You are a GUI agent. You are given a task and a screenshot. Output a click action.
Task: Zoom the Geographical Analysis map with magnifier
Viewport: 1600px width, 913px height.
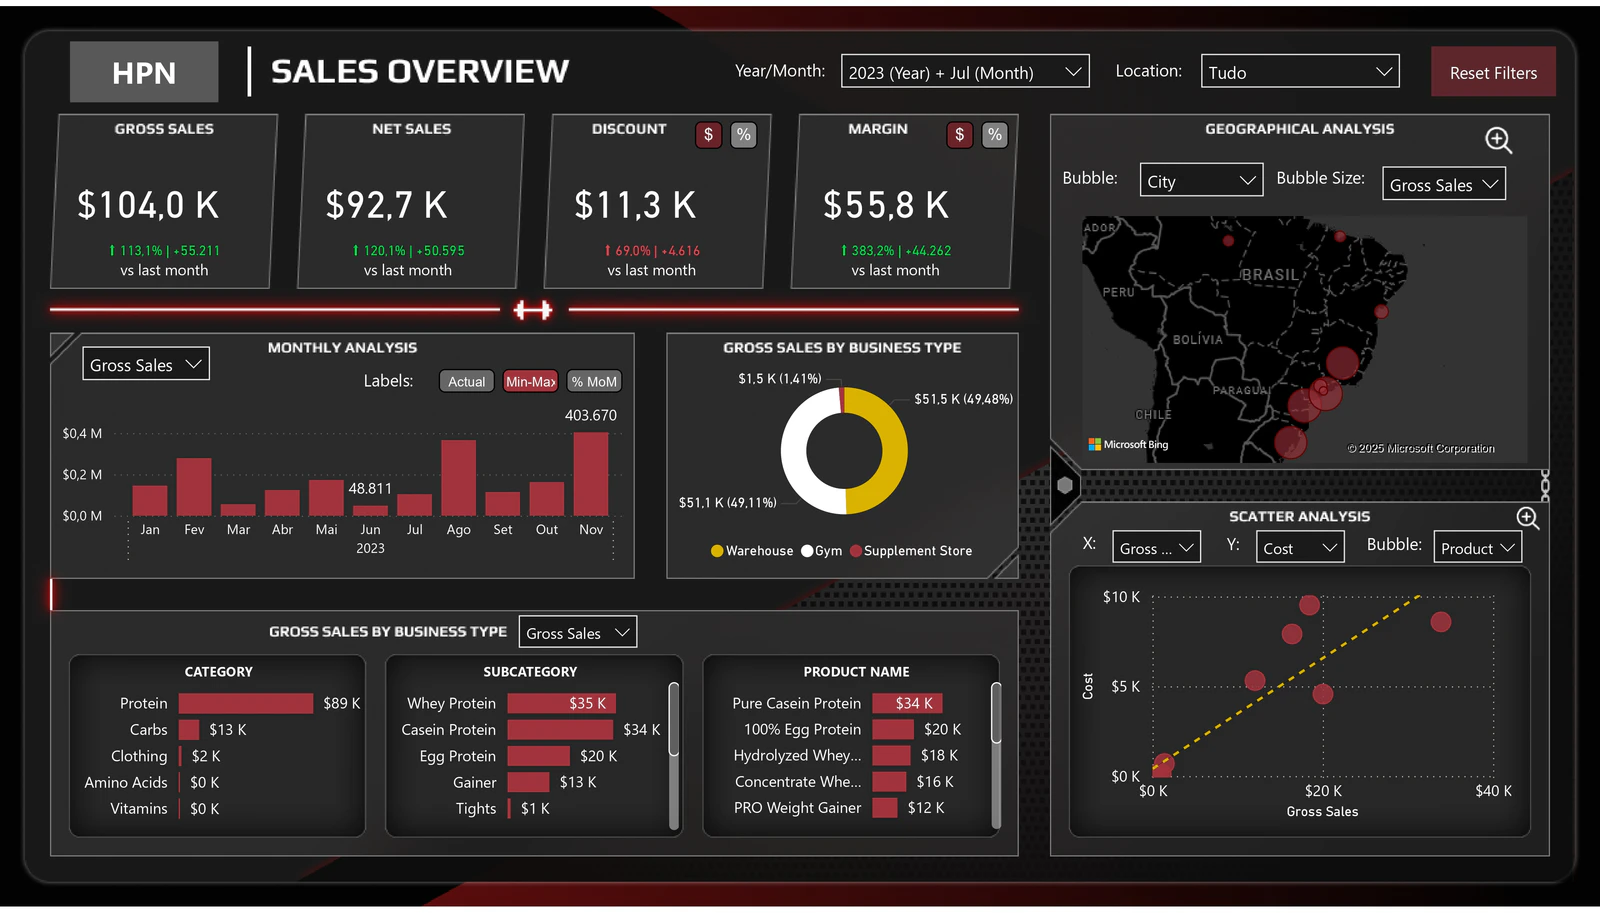1498,140
